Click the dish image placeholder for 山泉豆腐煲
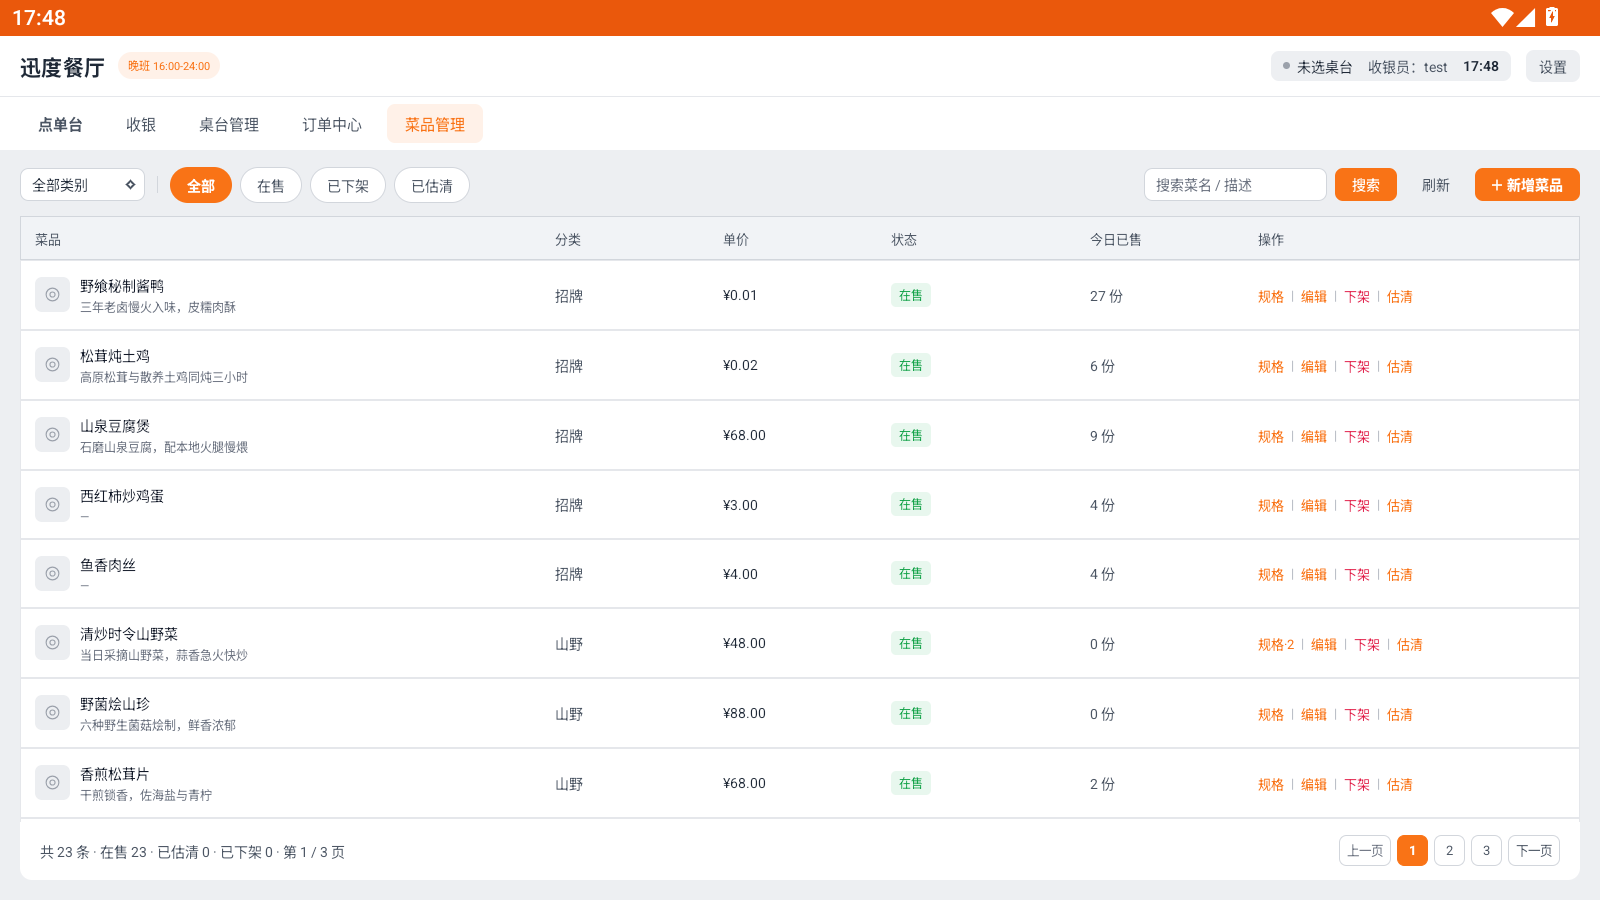This screenshot has width=1600, height=900. pos(52,435)
